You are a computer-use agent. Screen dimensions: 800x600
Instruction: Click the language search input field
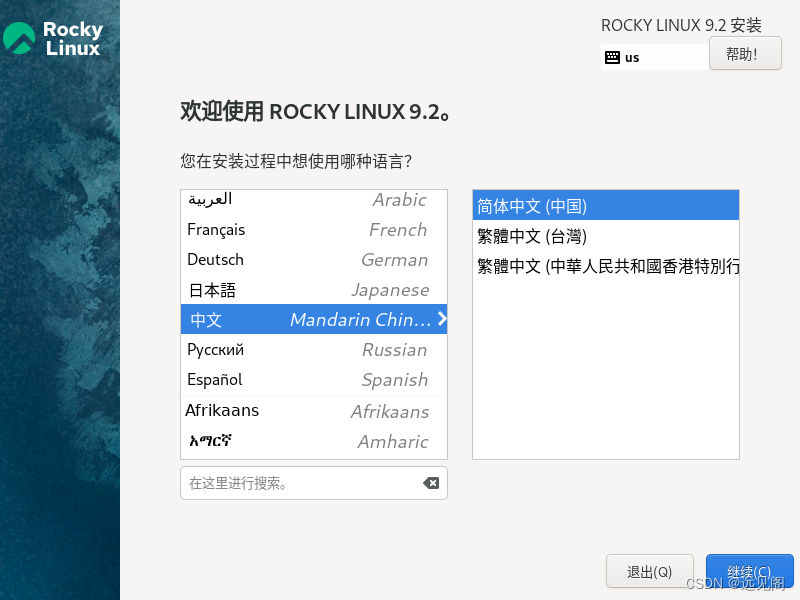pyautogui.click(x=314, y=483)
